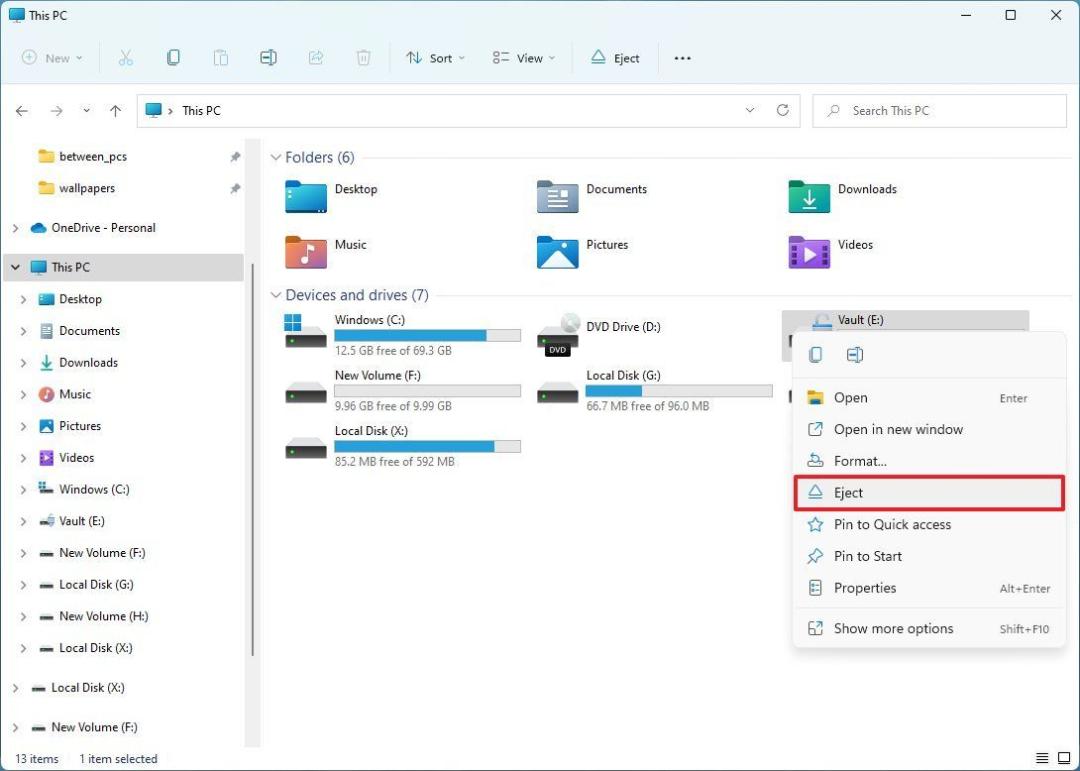
Task: Select the Videos folder icon in Folders
Action: (809, 252)
